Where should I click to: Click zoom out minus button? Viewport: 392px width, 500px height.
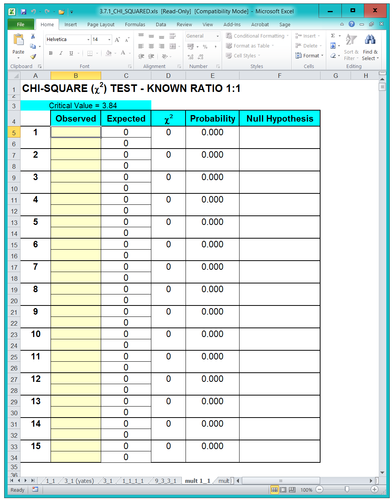click(x=319, y=489)
